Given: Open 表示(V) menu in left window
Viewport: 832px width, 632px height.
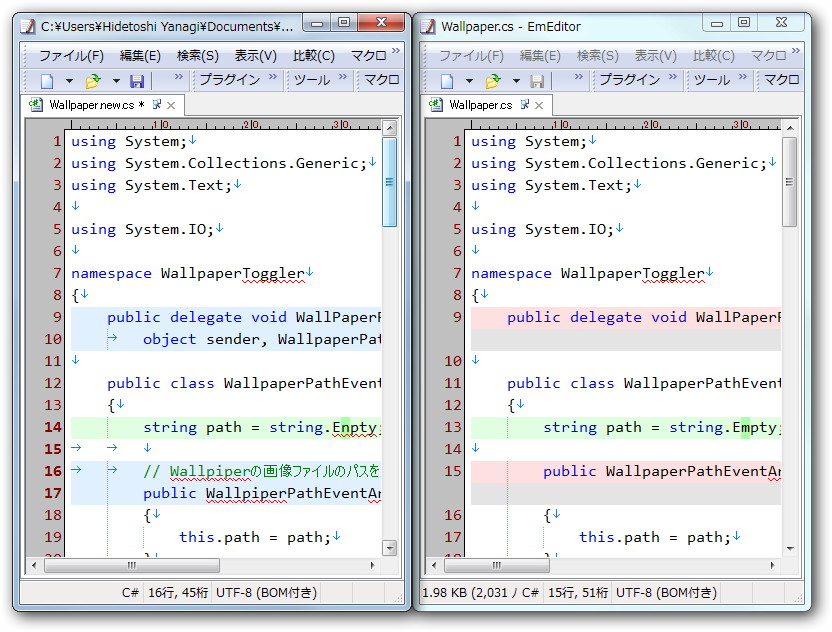Looking at the screenshot, I should (256, 56).
